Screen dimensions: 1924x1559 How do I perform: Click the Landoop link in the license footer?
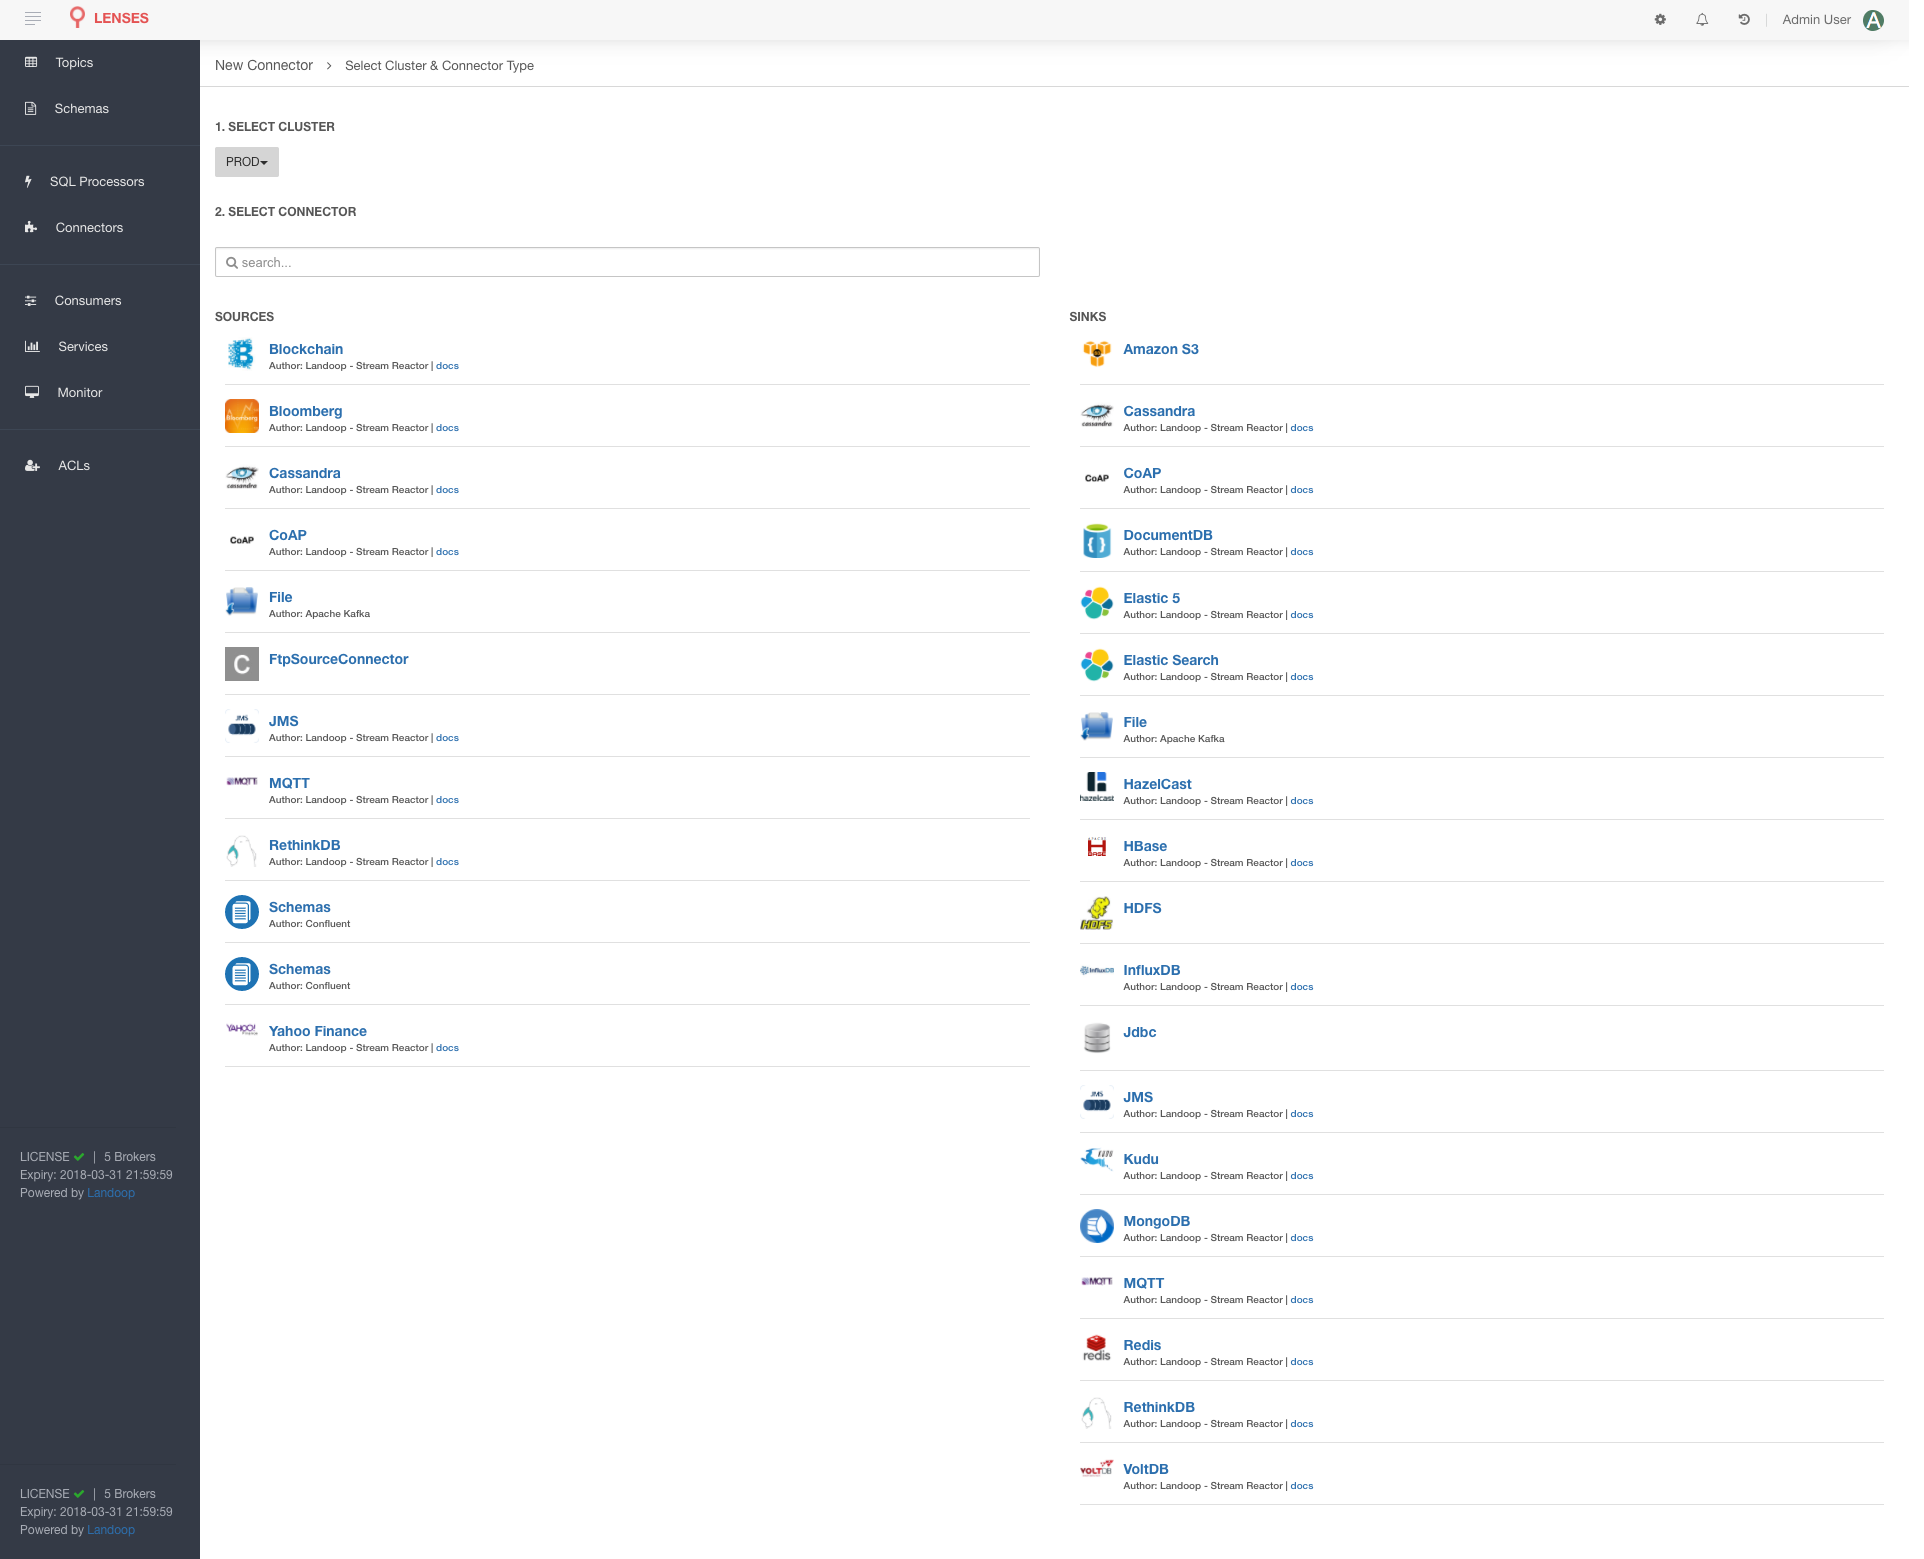point(110,1192)
